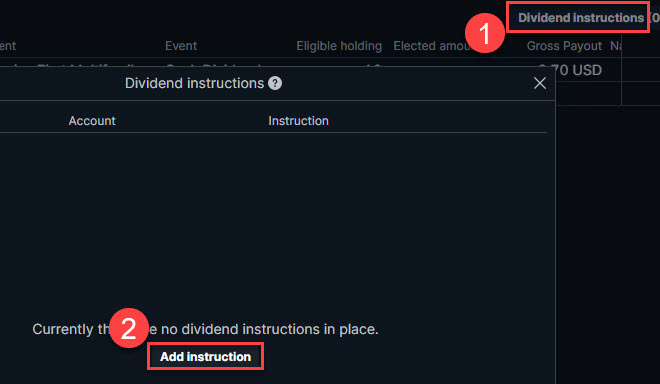Viewport: 660px width, 384px height.
Task: Sort by the Eligible holding column
Action: click(339, 45)
